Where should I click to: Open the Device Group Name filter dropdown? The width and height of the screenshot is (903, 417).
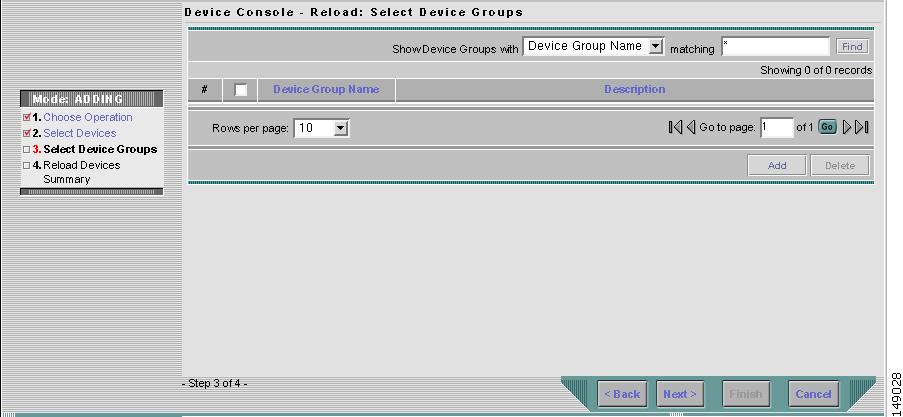[x=594, y=46]
